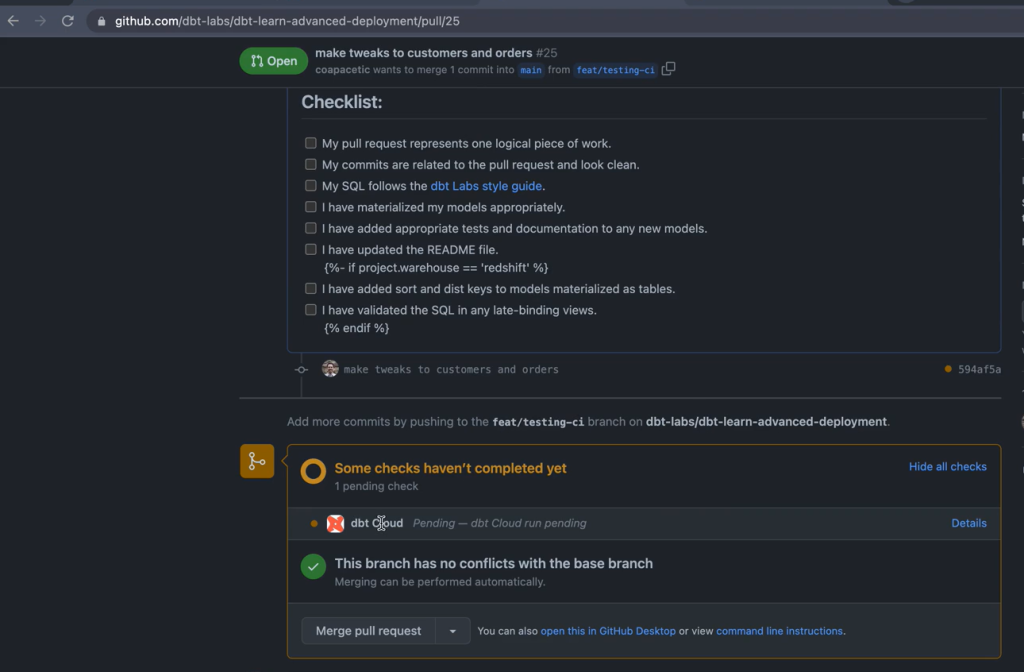The height and width of the screenshot is (672, 1024).
Task: Open the command line instructions link
Action: pos(779,631)
